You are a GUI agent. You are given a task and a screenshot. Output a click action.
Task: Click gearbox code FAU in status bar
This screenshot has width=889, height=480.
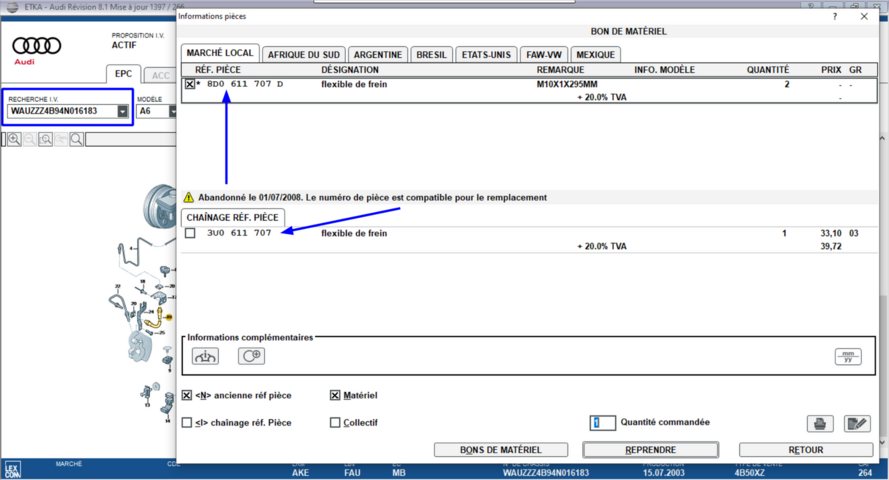coord(352,473)
